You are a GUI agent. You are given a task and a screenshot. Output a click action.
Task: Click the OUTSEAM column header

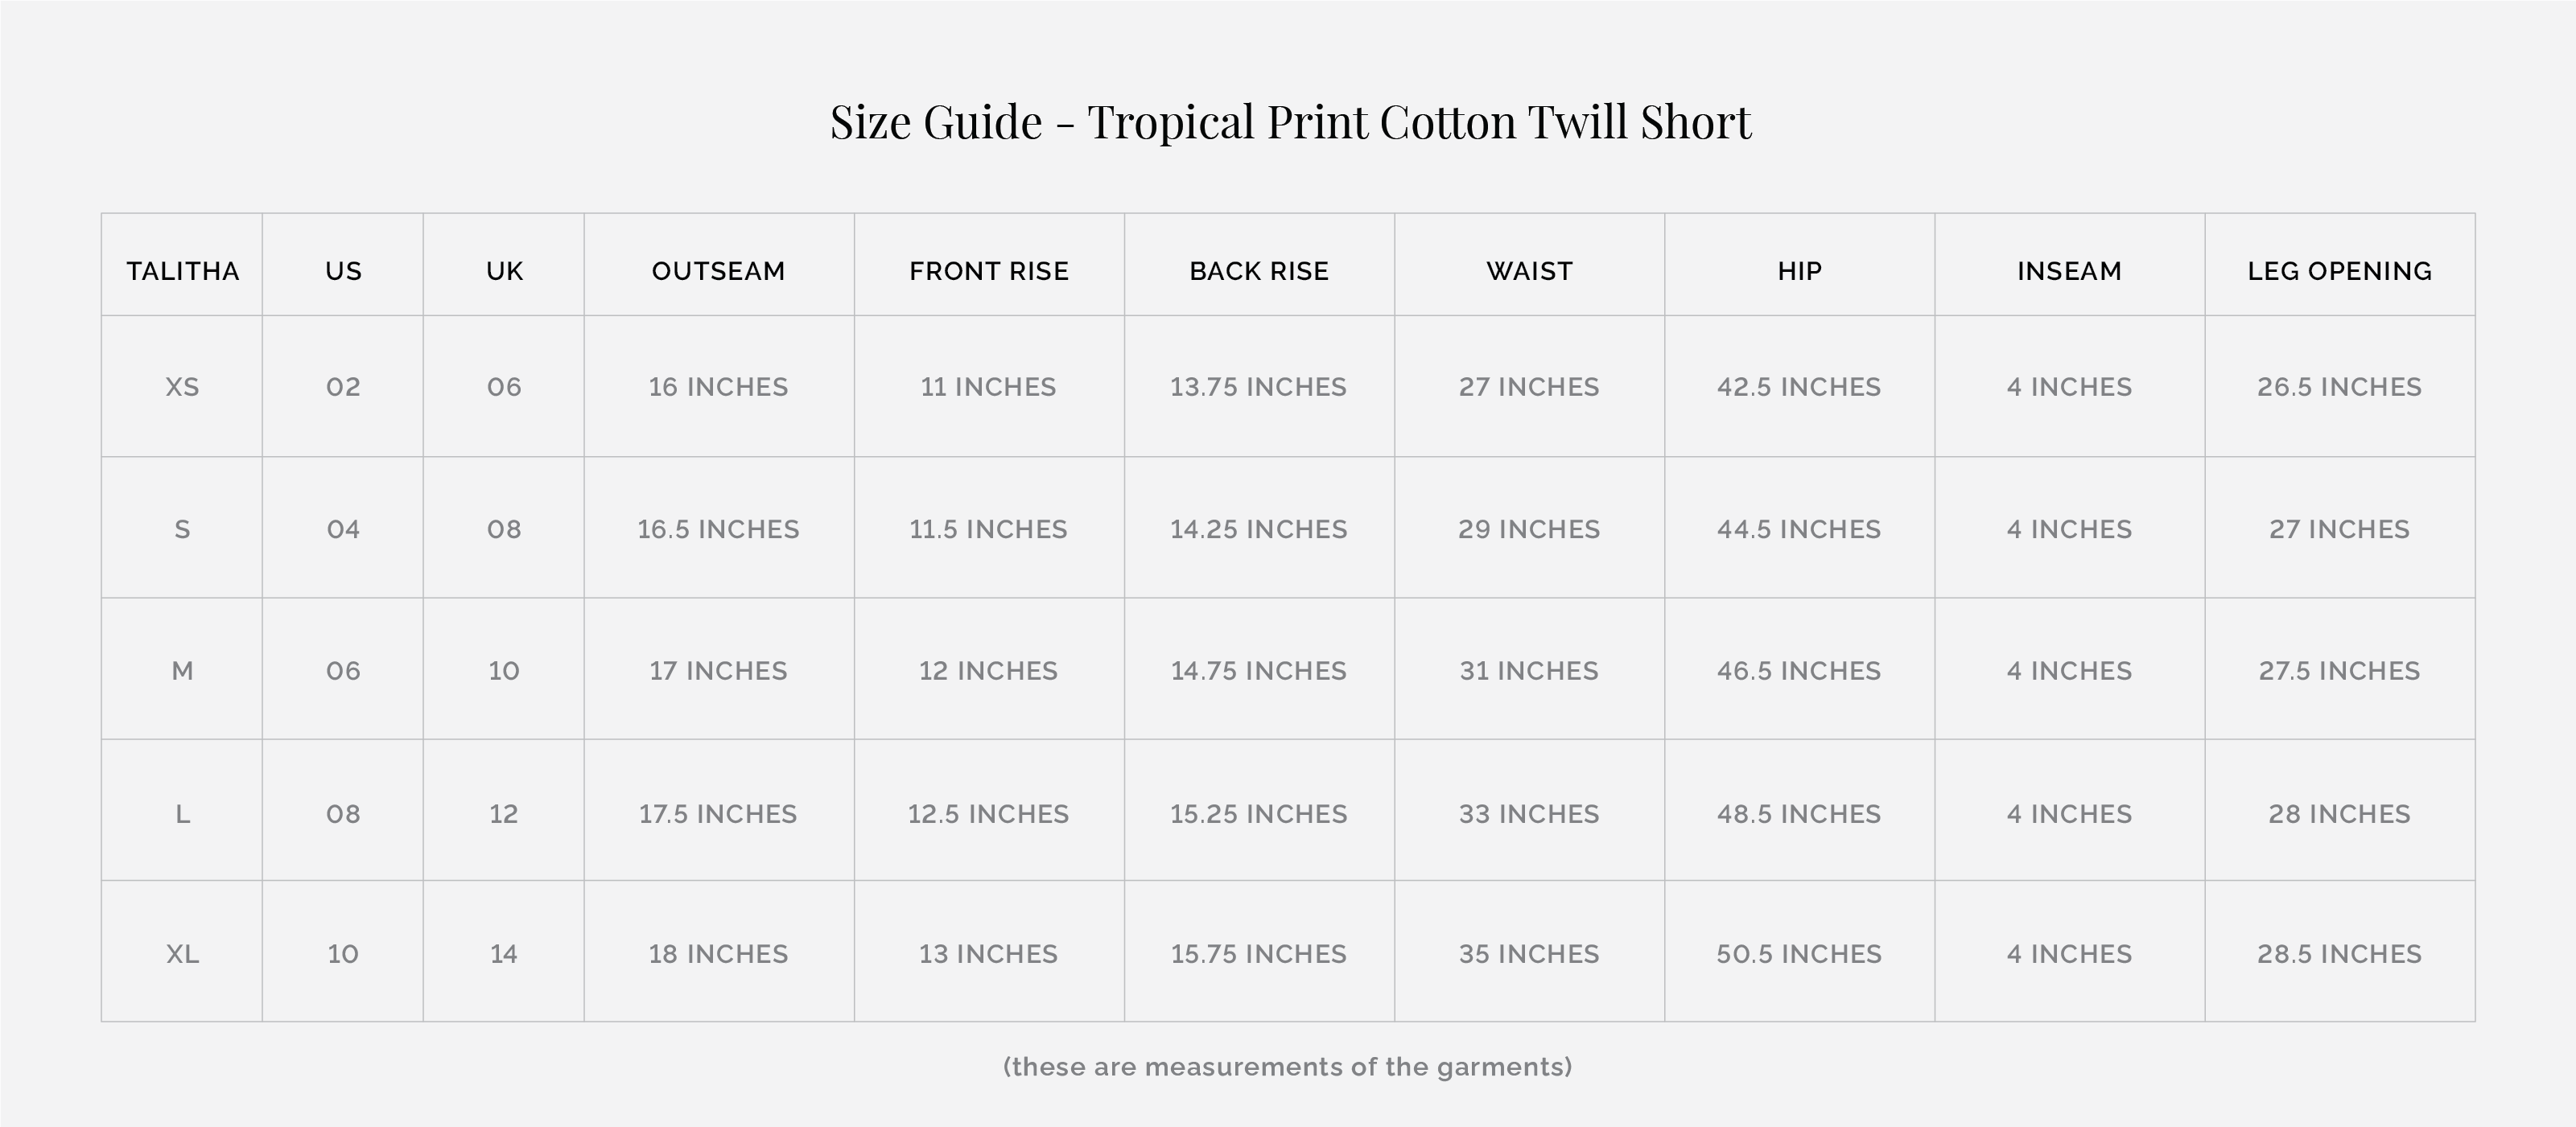click(718, 271)
